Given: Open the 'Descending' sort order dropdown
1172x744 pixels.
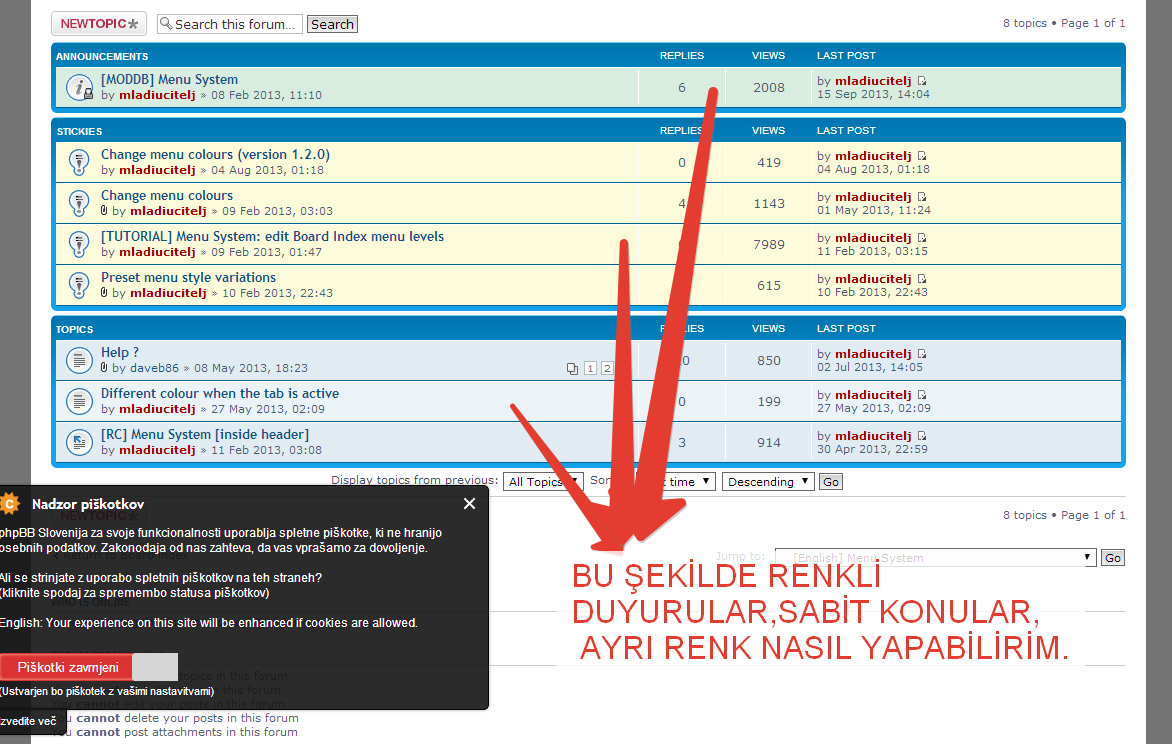Looking at the screenshot, I should (768, 482).
